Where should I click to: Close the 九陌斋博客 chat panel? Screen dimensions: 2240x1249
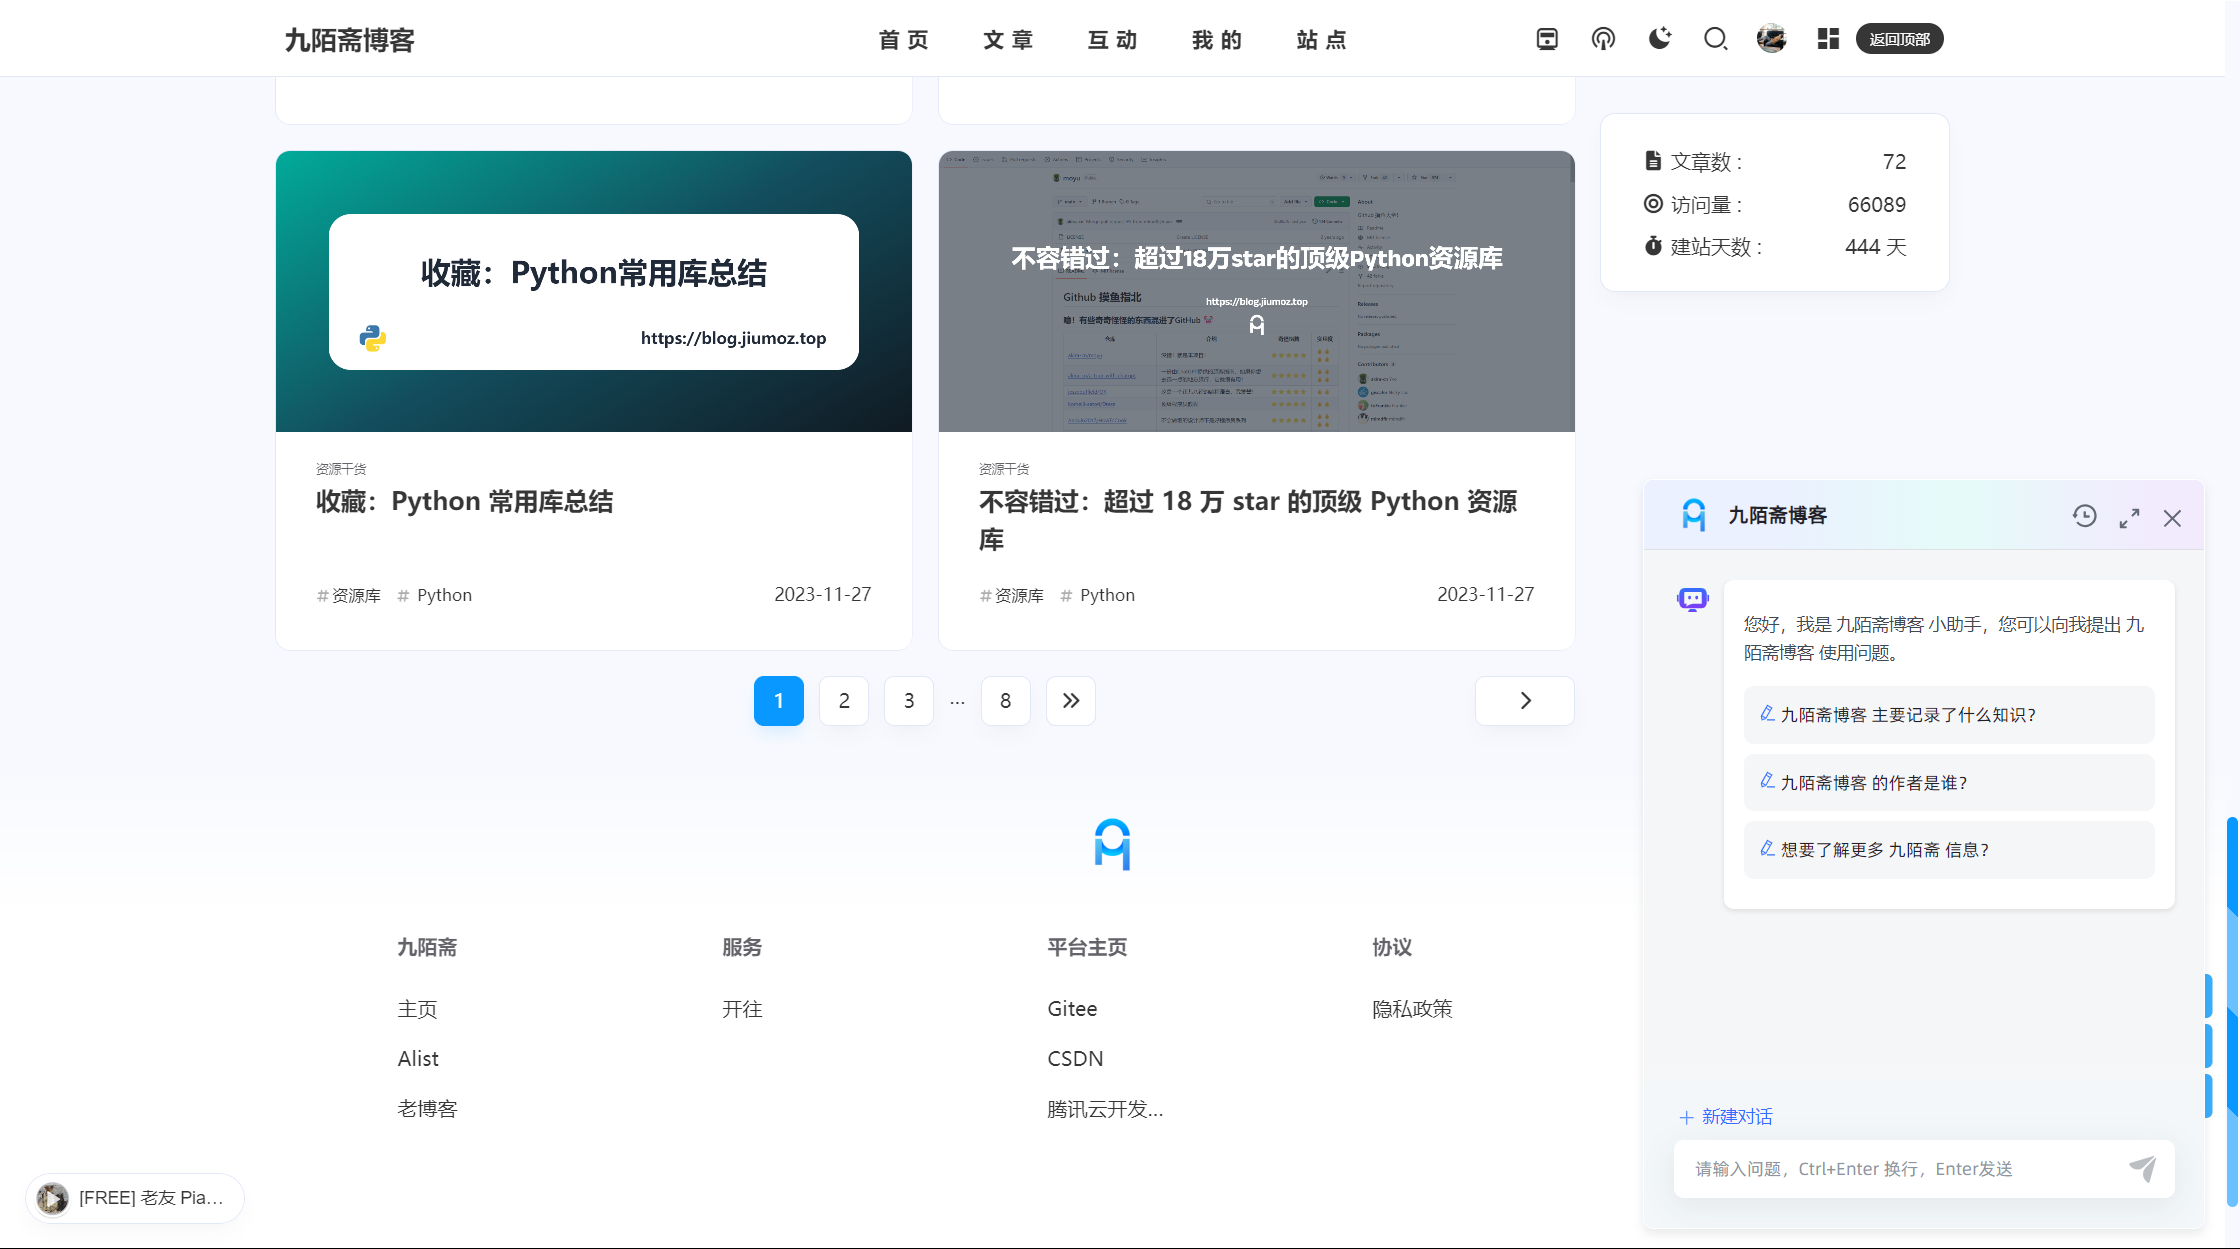pyautogui.click(x=2172, y=517)
